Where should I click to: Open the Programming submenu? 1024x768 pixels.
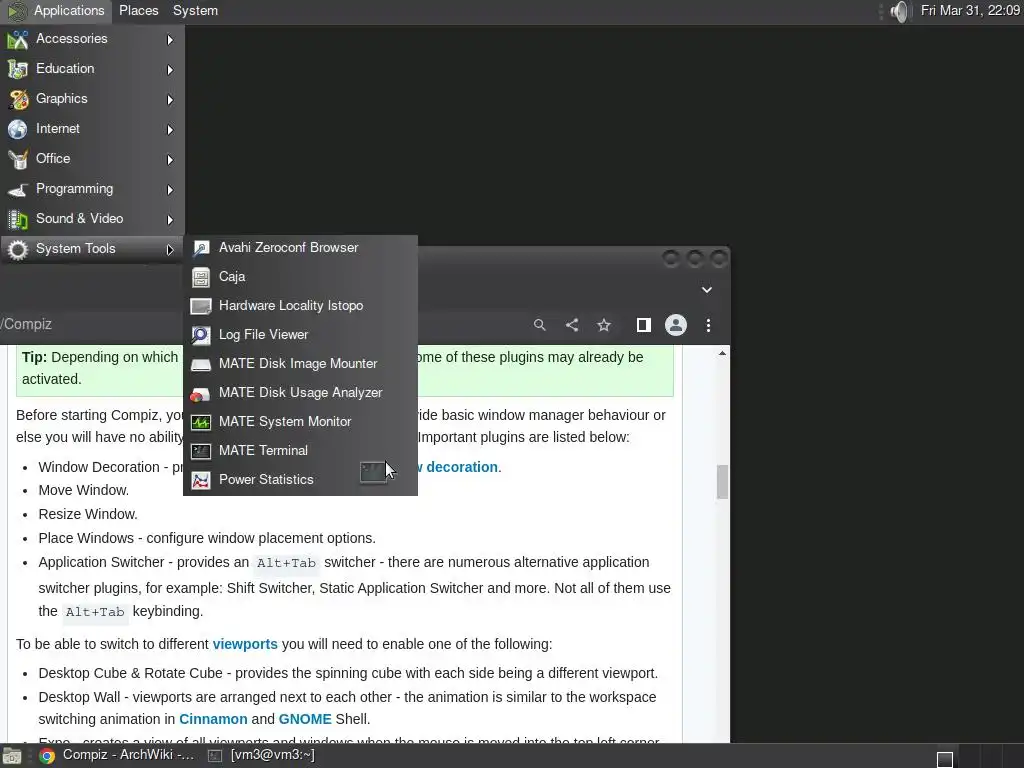click(x=92, y=189)
